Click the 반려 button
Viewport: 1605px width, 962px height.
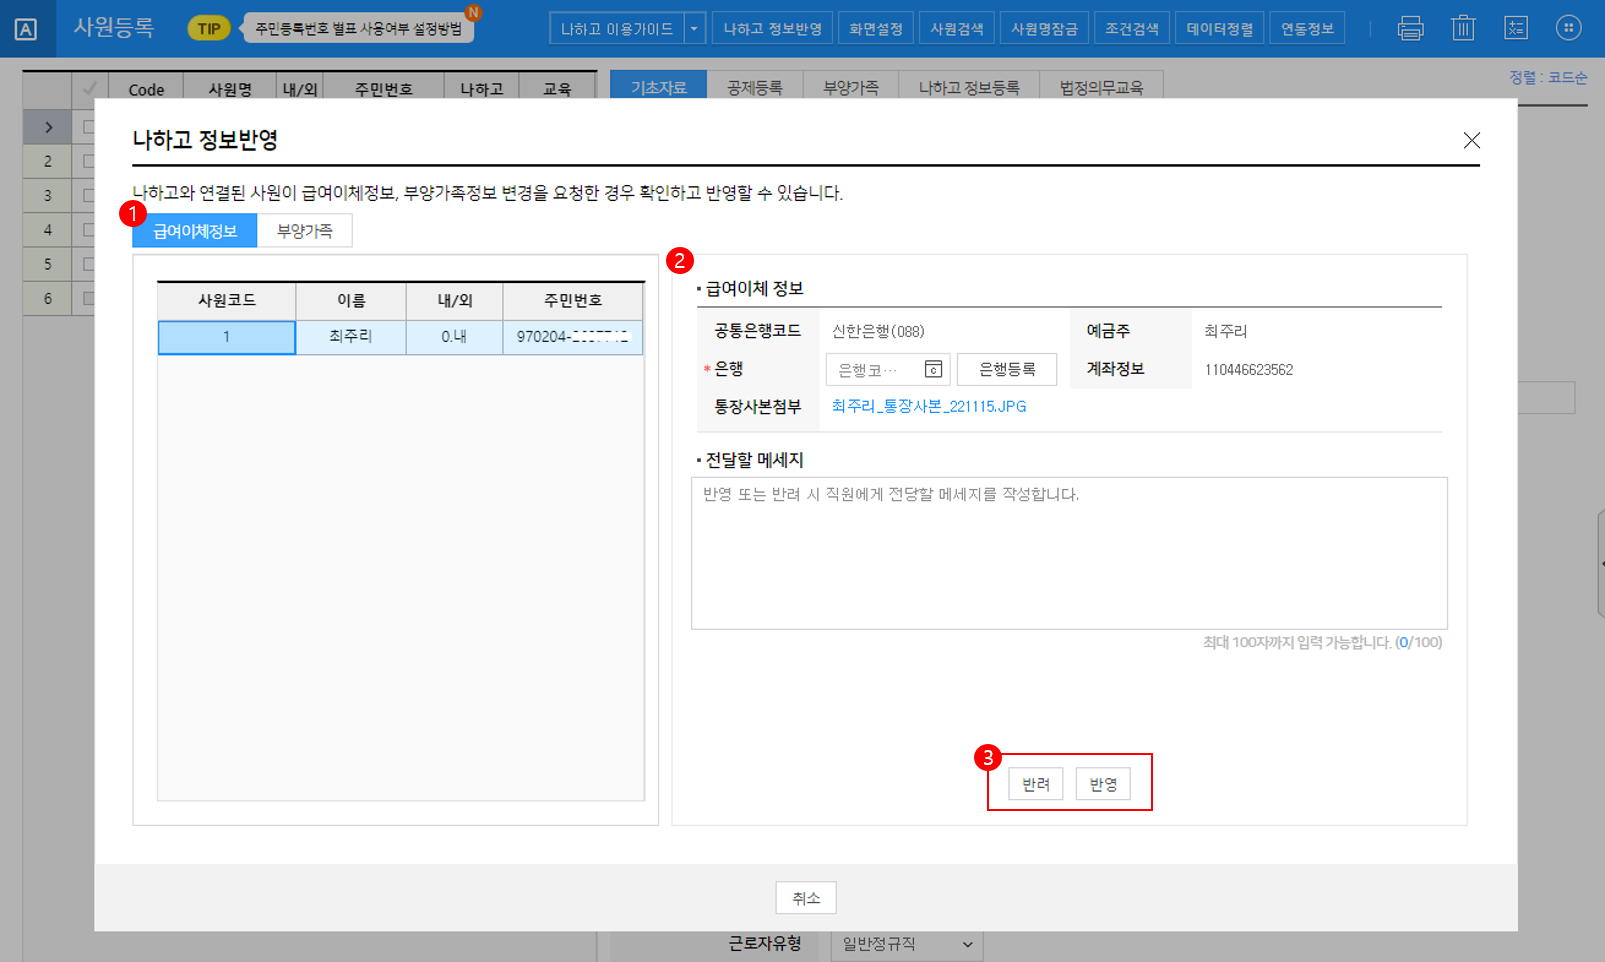[x=1036, y=784]
